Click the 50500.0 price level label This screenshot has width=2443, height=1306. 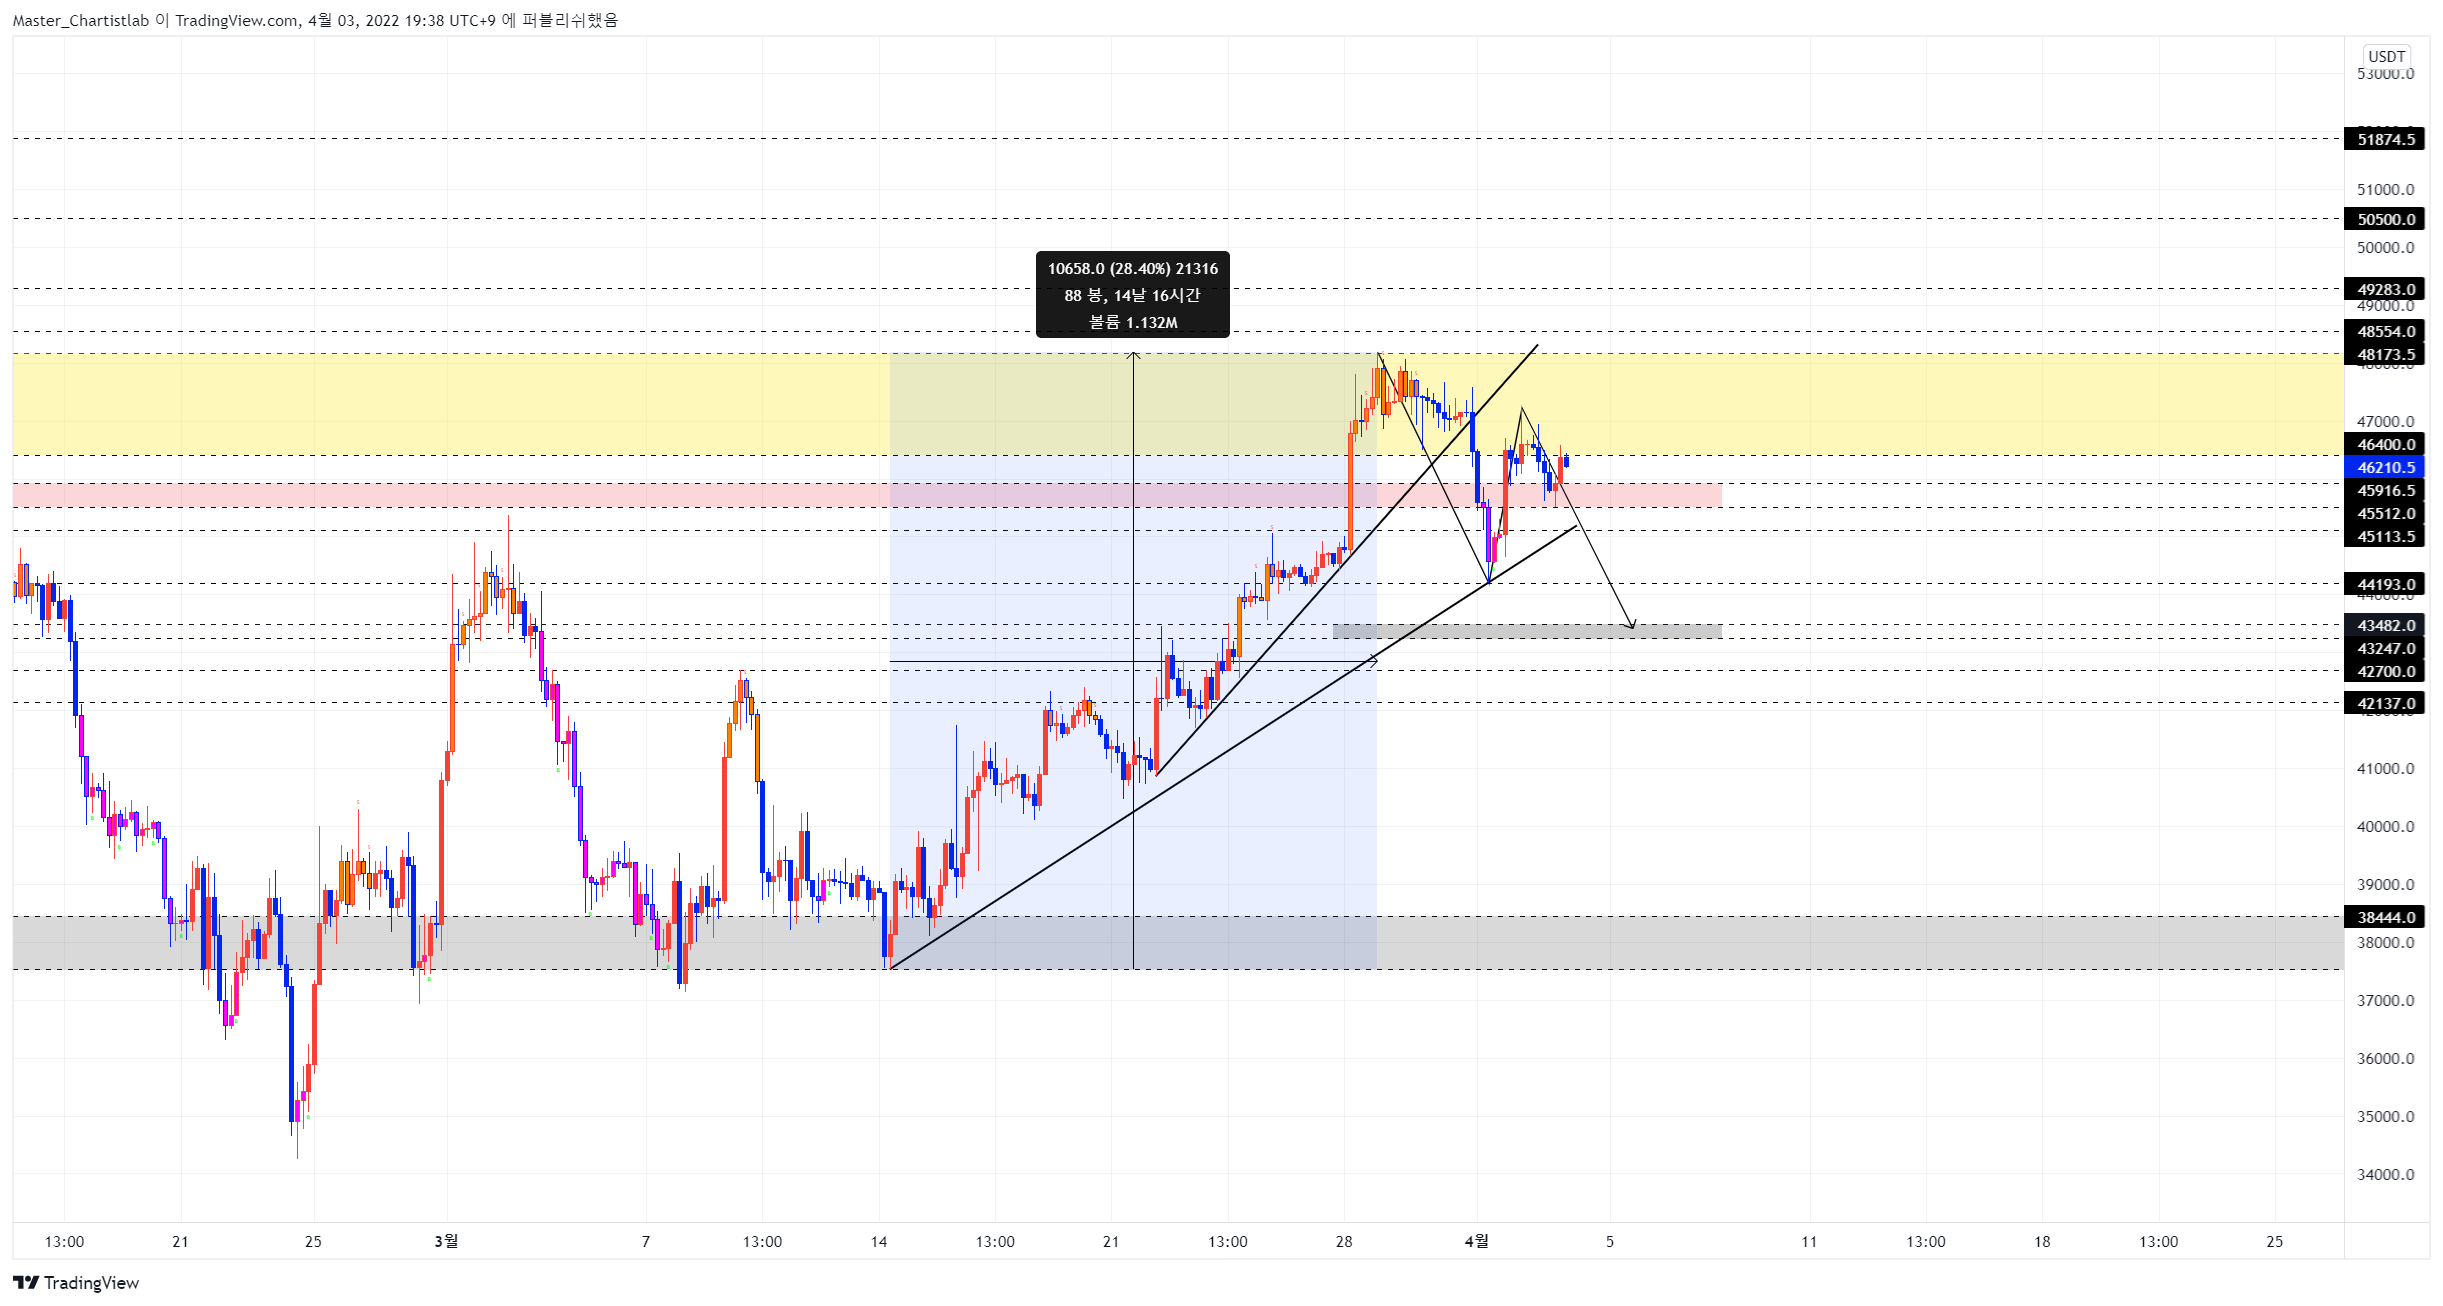2385,219
